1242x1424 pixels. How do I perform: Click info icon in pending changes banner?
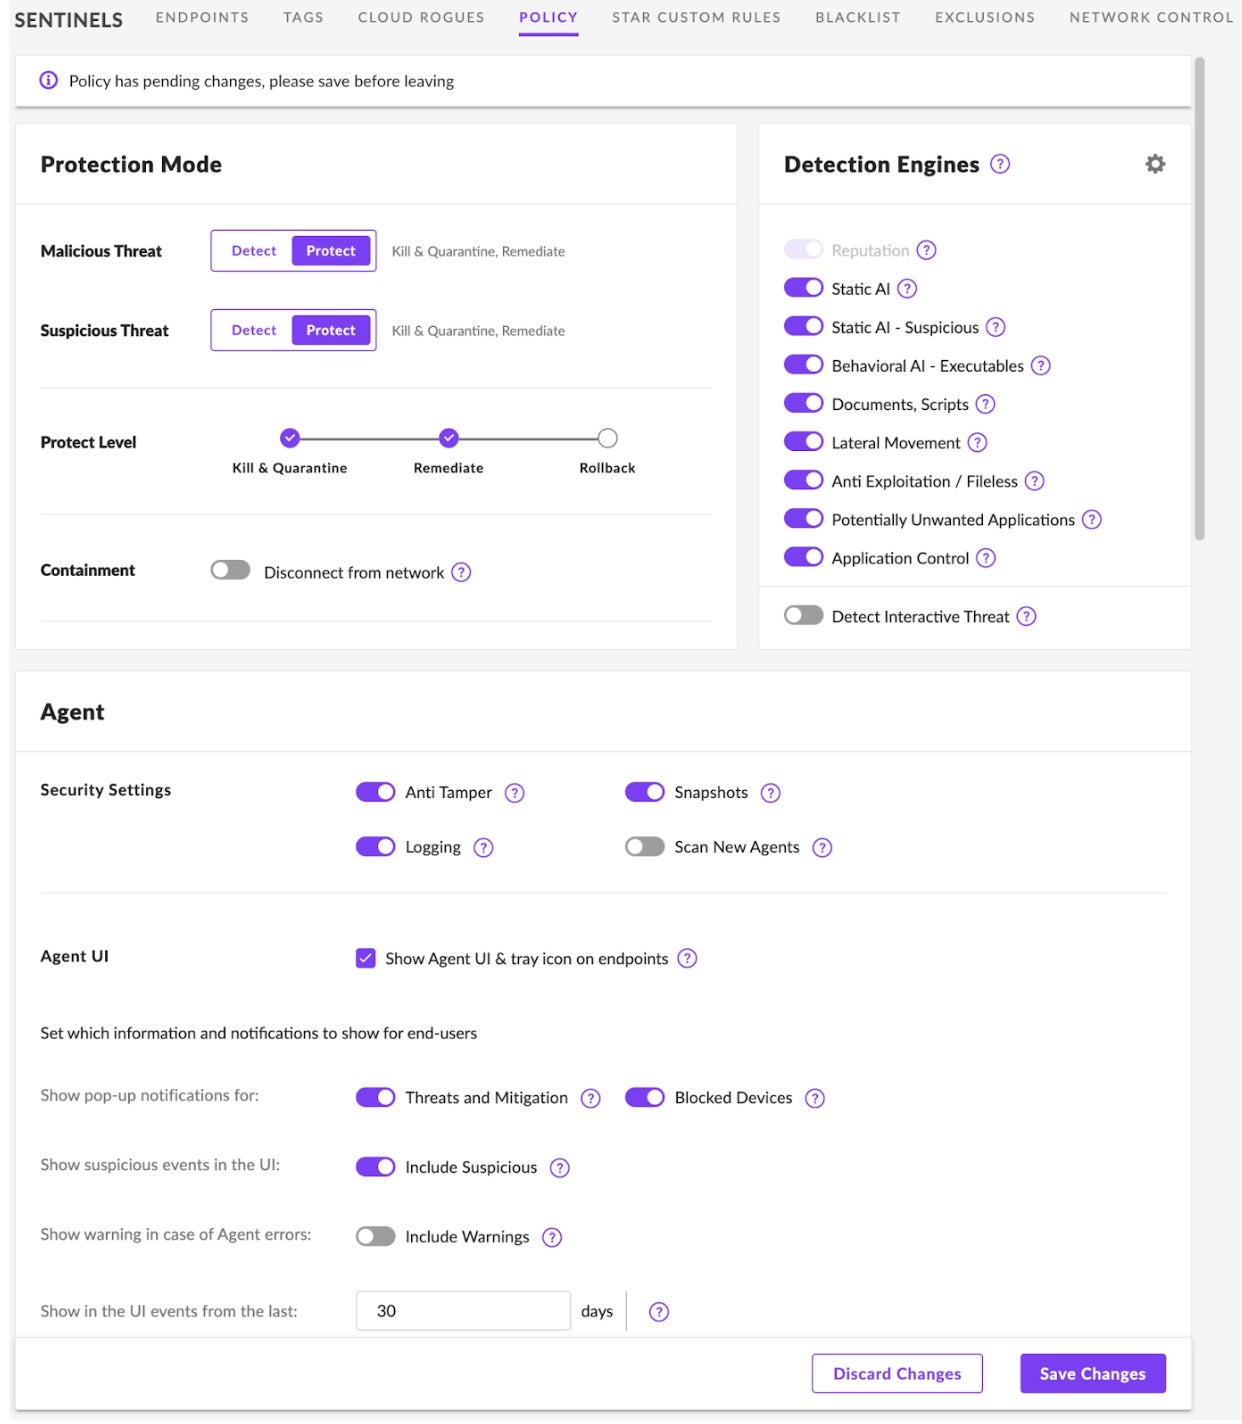[x=48, y=81]
